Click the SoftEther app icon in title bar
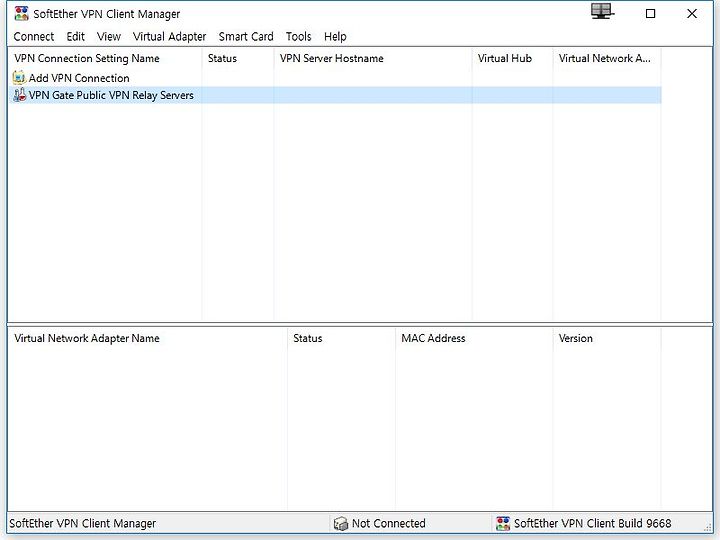The image size is (720, 540). [21, 14]
